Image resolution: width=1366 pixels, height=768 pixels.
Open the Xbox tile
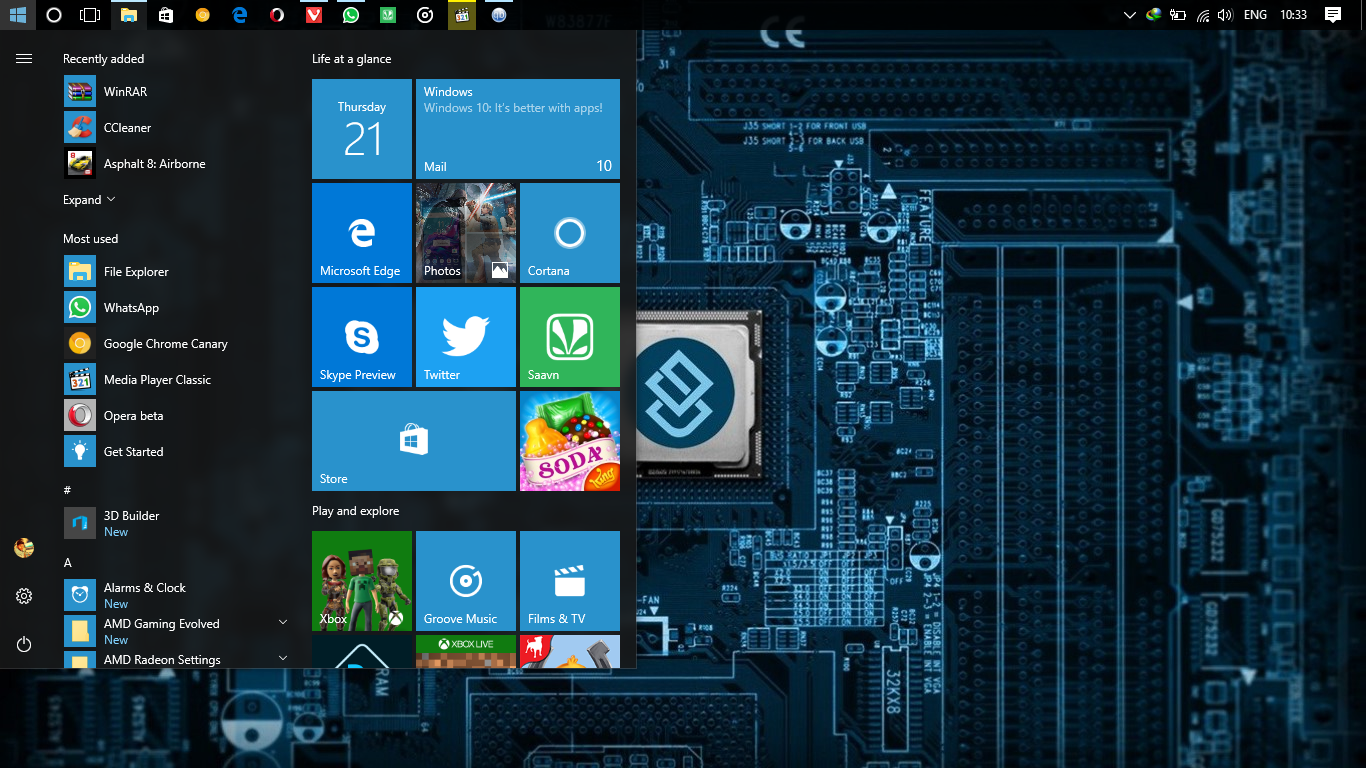(362, 581)
